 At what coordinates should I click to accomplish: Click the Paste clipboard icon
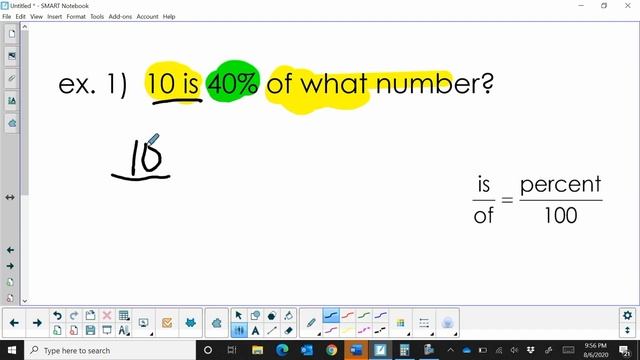(90, 316)
